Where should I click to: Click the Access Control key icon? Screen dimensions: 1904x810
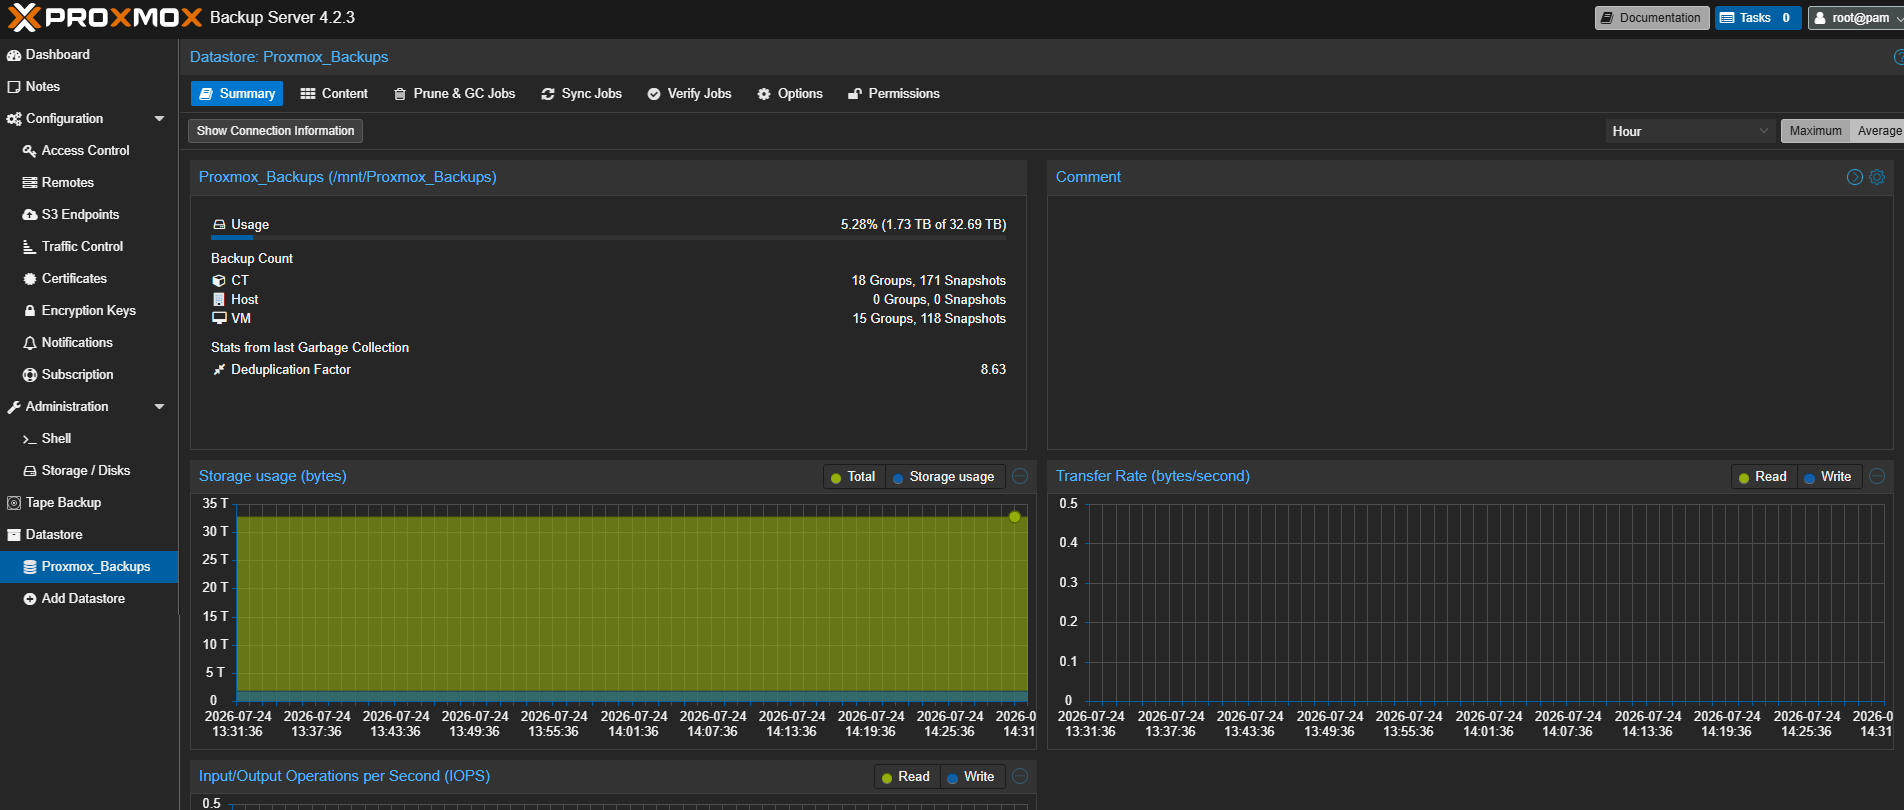pos(30,151)
